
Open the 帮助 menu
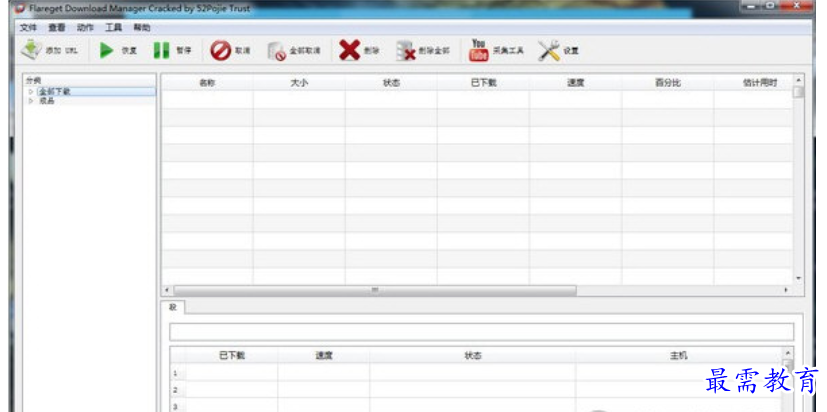coord(141,27)
